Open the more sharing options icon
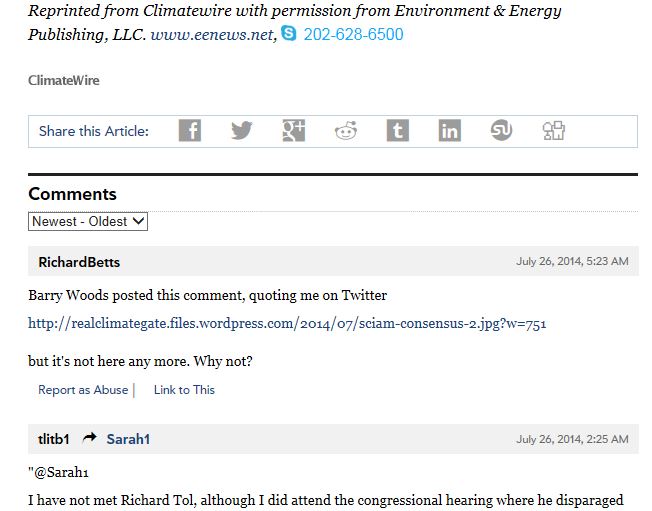 tap(554, 130)
